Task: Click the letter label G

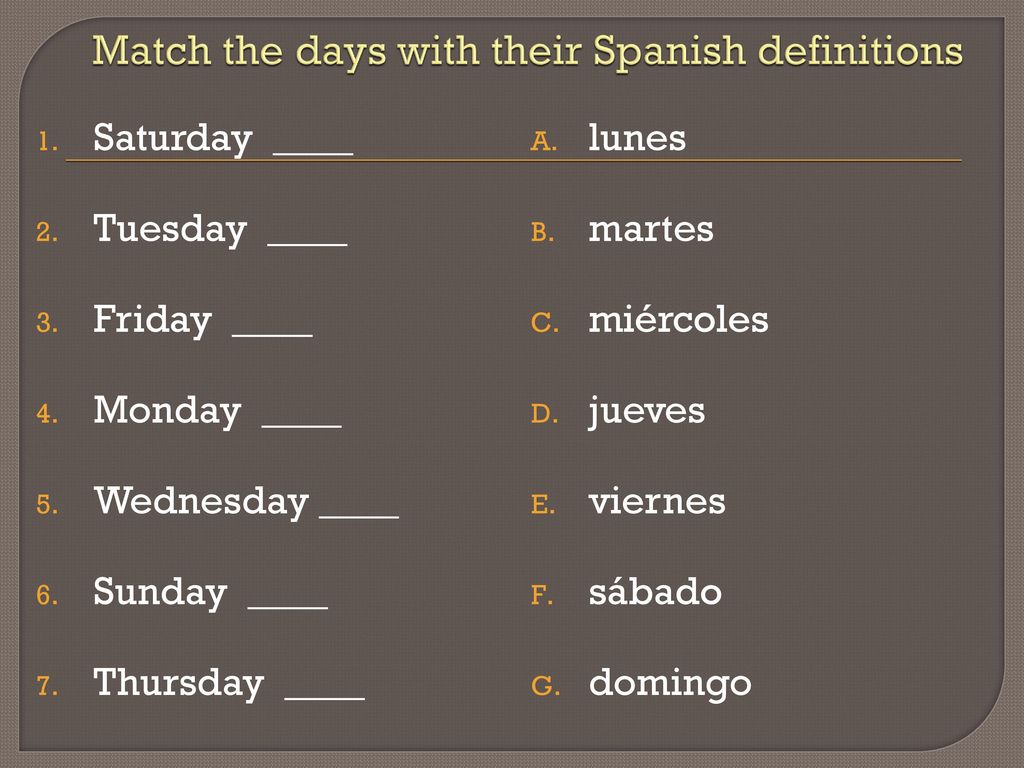Action: (x=545, y=686)
